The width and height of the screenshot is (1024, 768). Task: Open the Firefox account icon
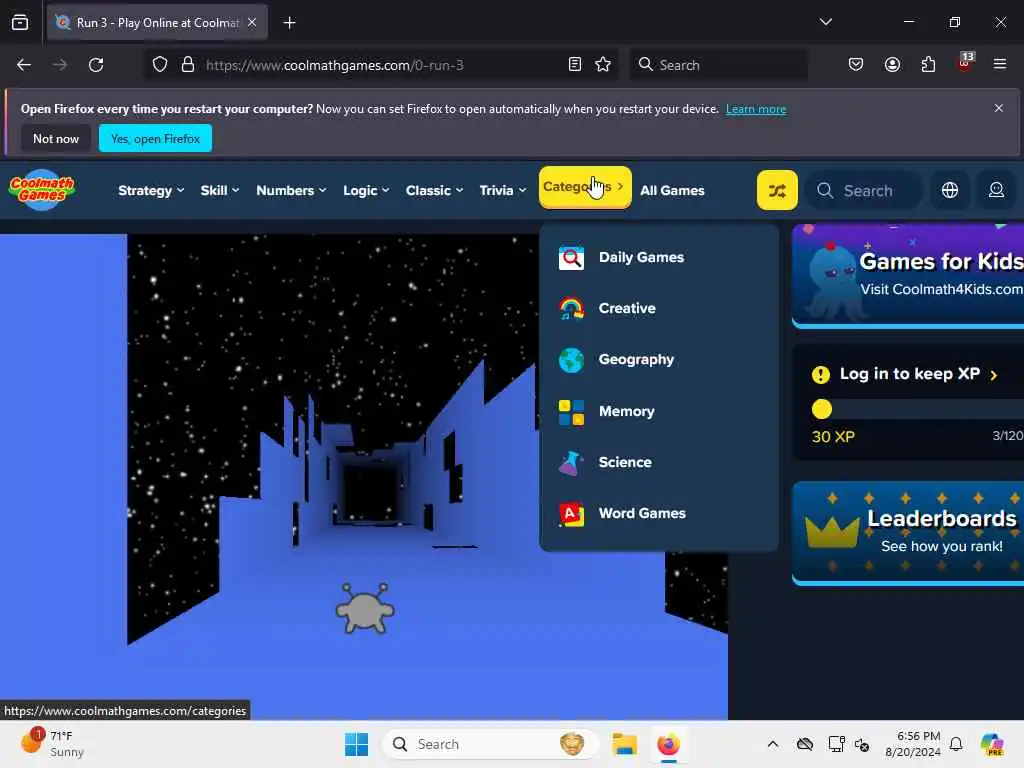(892, 65)
